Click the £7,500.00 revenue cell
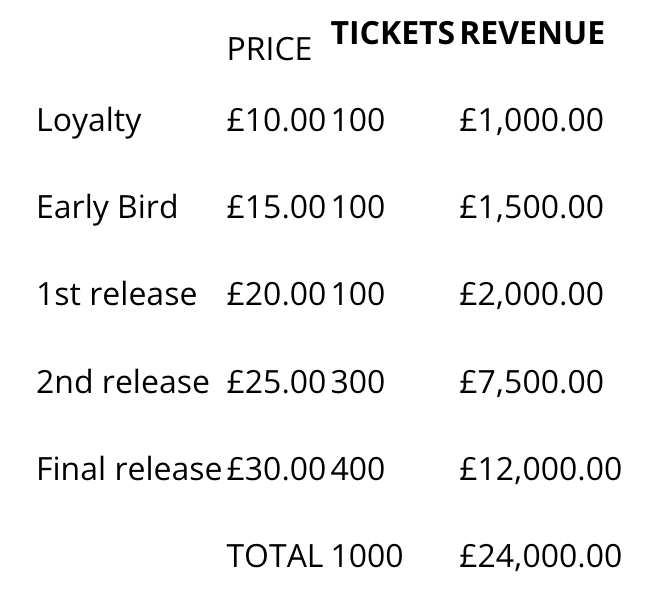The width and height of the screenshot is (650, 600). coord(531,381)
